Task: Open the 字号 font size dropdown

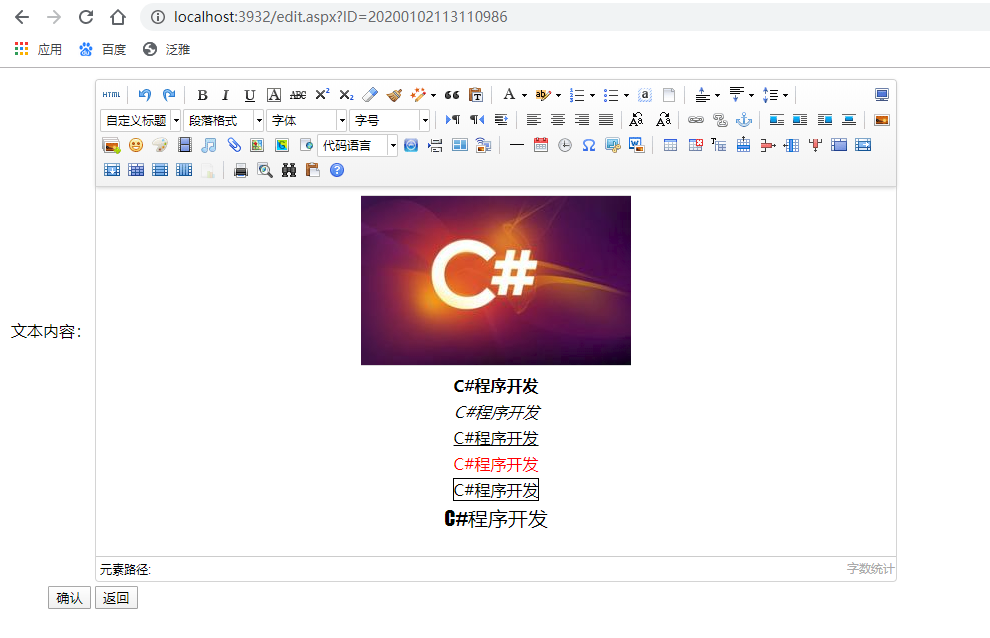Action: pos(390,120)
